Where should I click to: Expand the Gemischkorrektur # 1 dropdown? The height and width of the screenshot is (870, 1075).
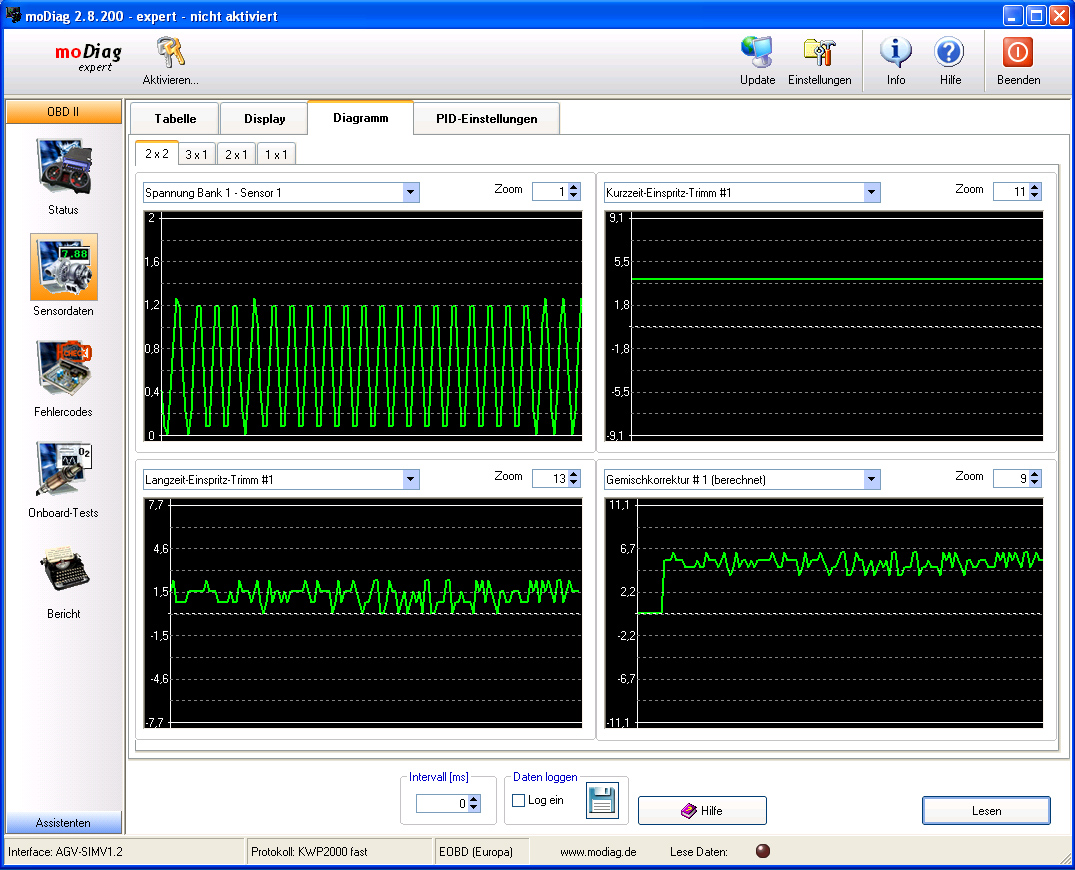pyautogui.click(x=871, y=480)
